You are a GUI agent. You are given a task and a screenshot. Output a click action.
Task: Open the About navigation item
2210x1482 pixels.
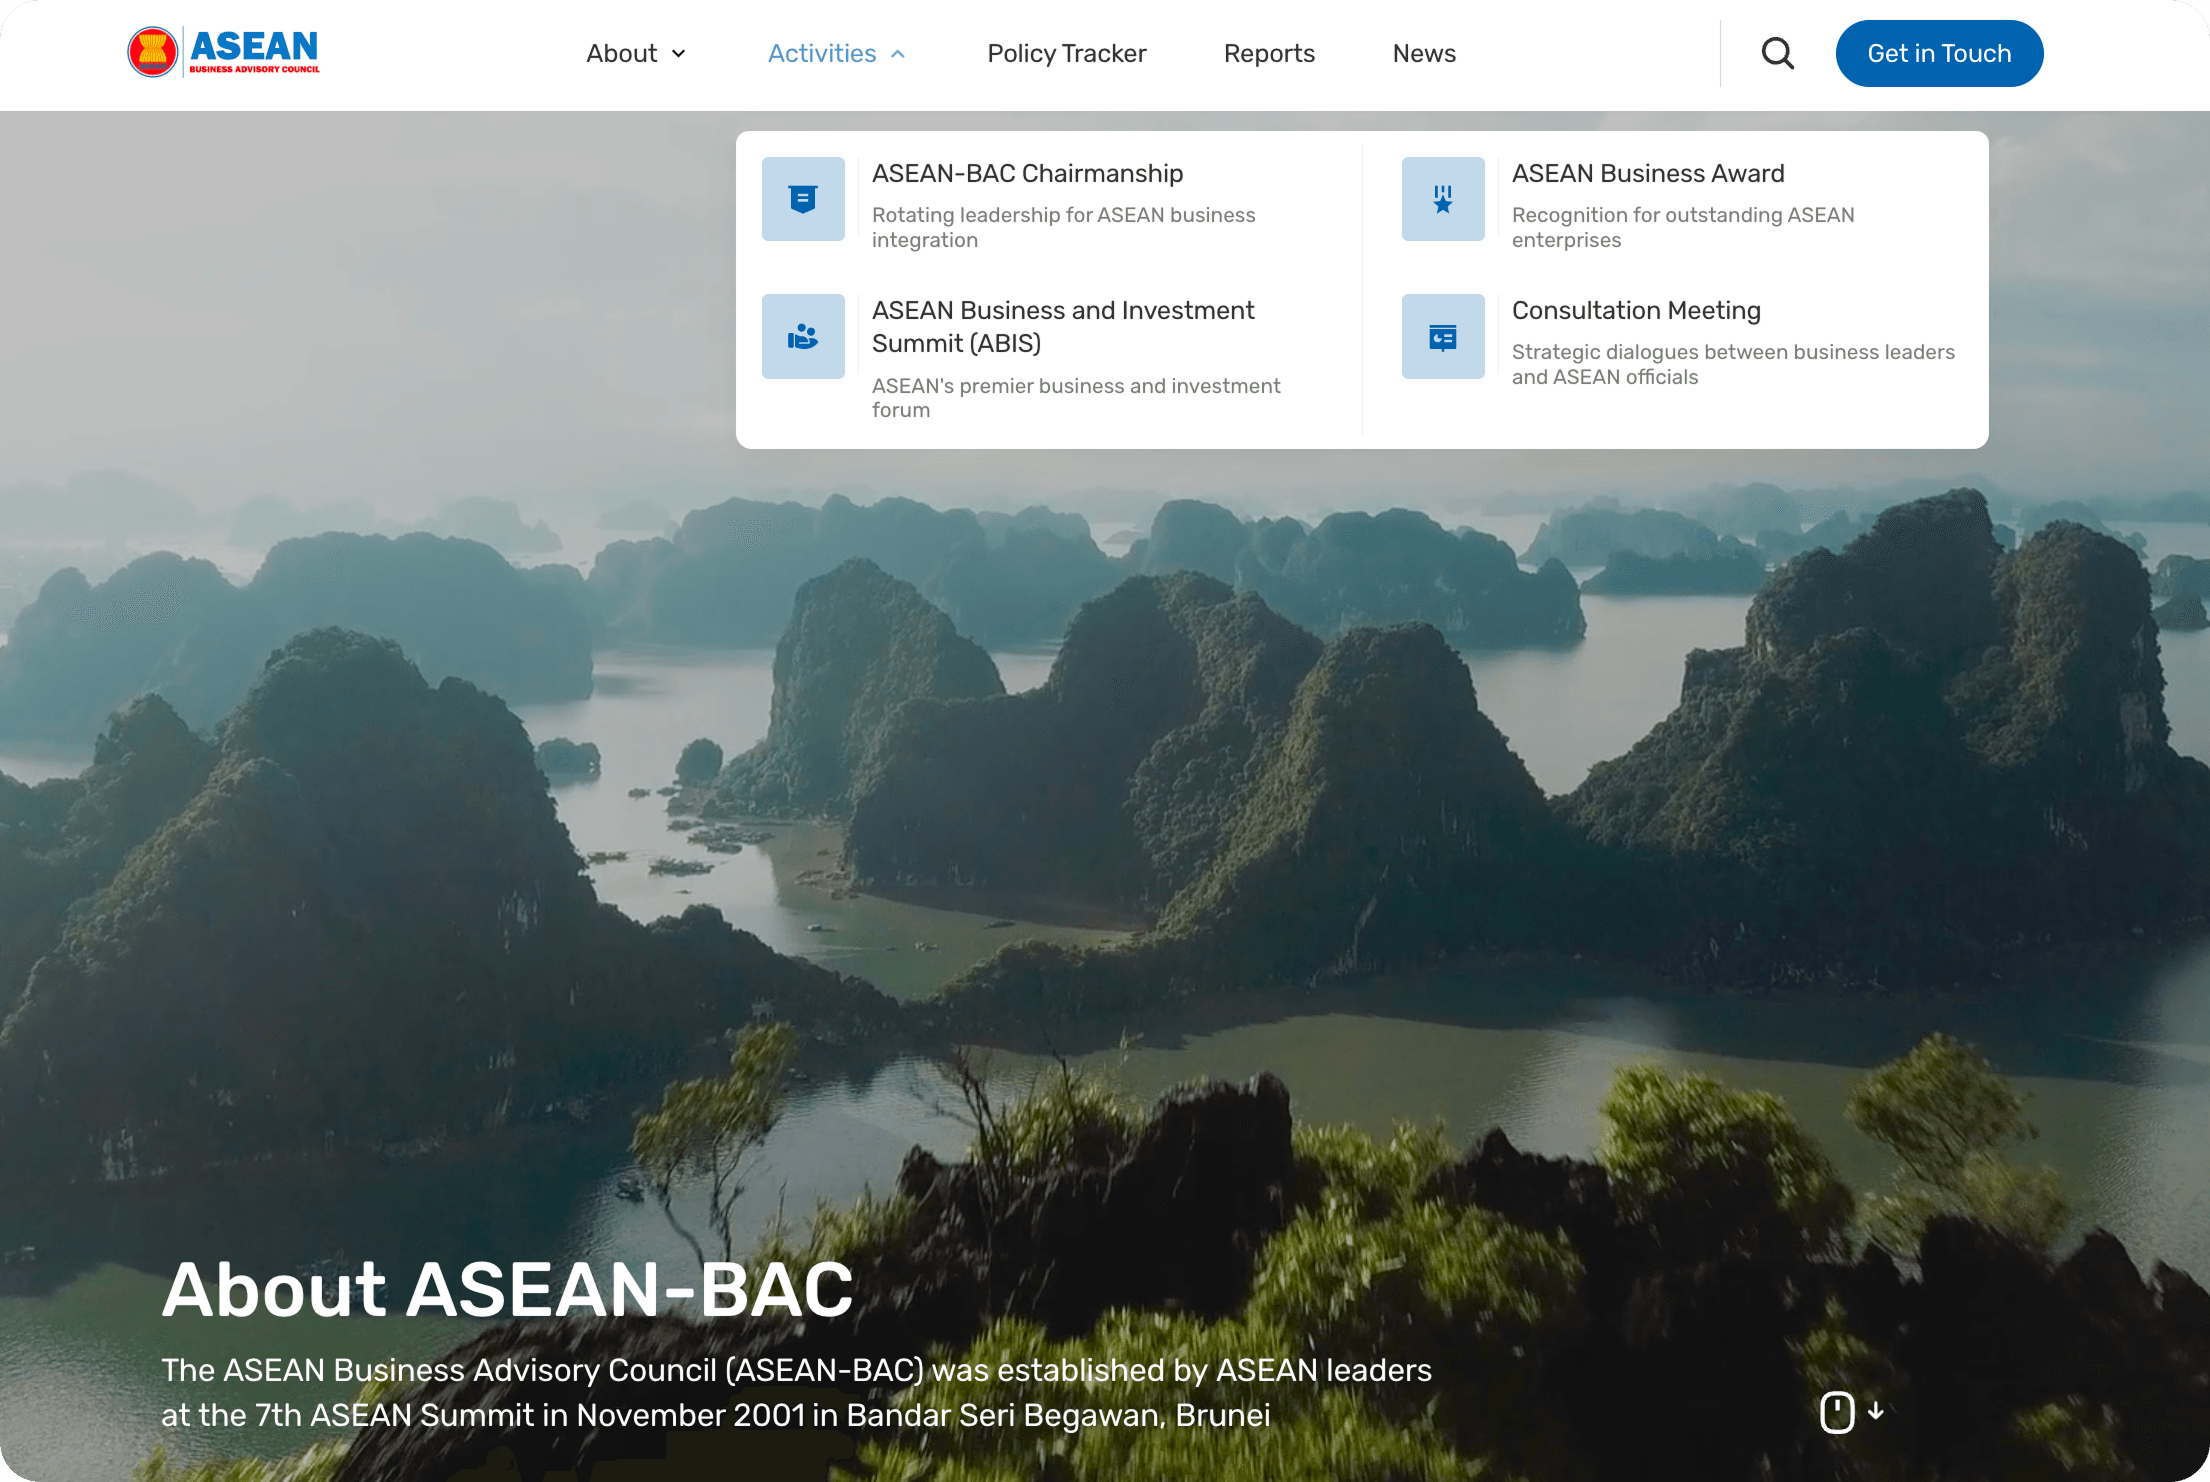click(621, 53)
